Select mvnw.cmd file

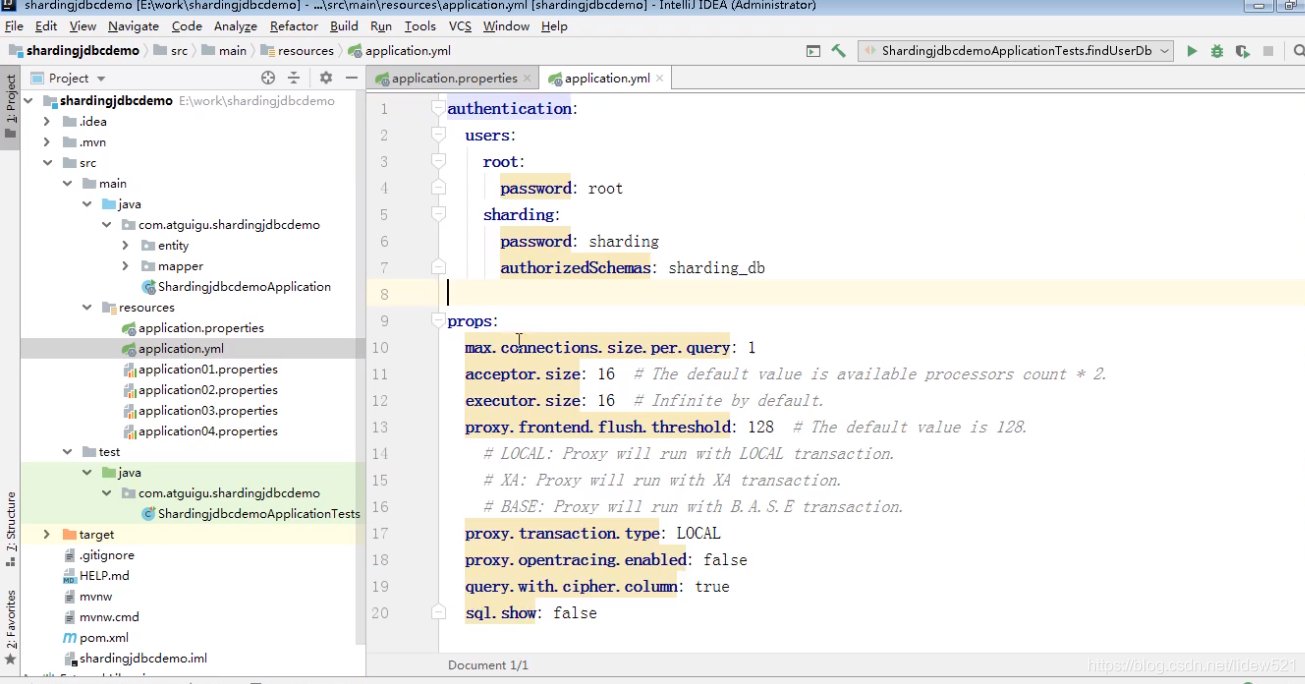point(110,617)
